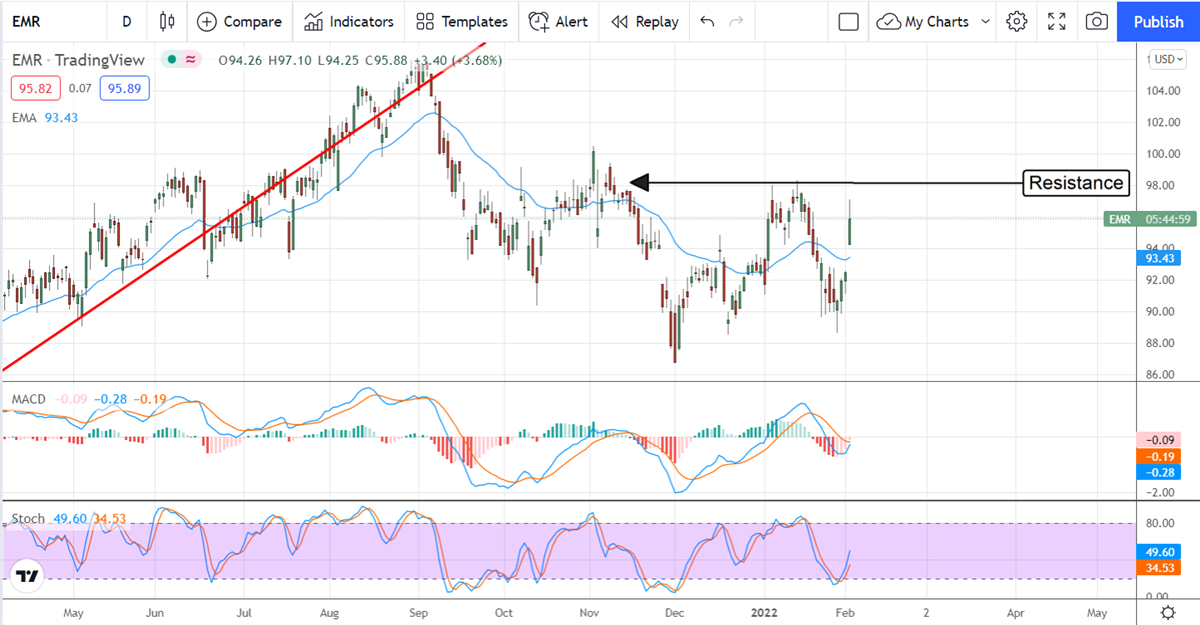Take a chart snapshot with camera icon
This screenshot has width=1200, height=625.
(1097, 21)
